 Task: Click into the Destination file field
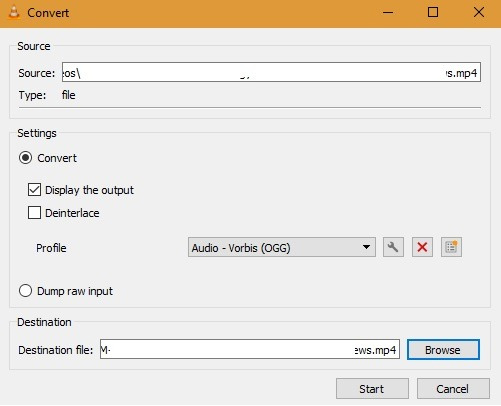click(x=250, y=349)
